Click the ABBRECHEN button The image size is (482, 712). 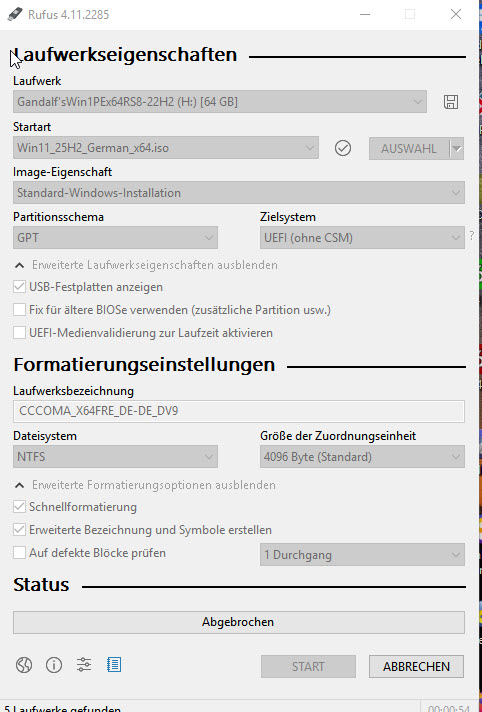[x=416, y=667]
